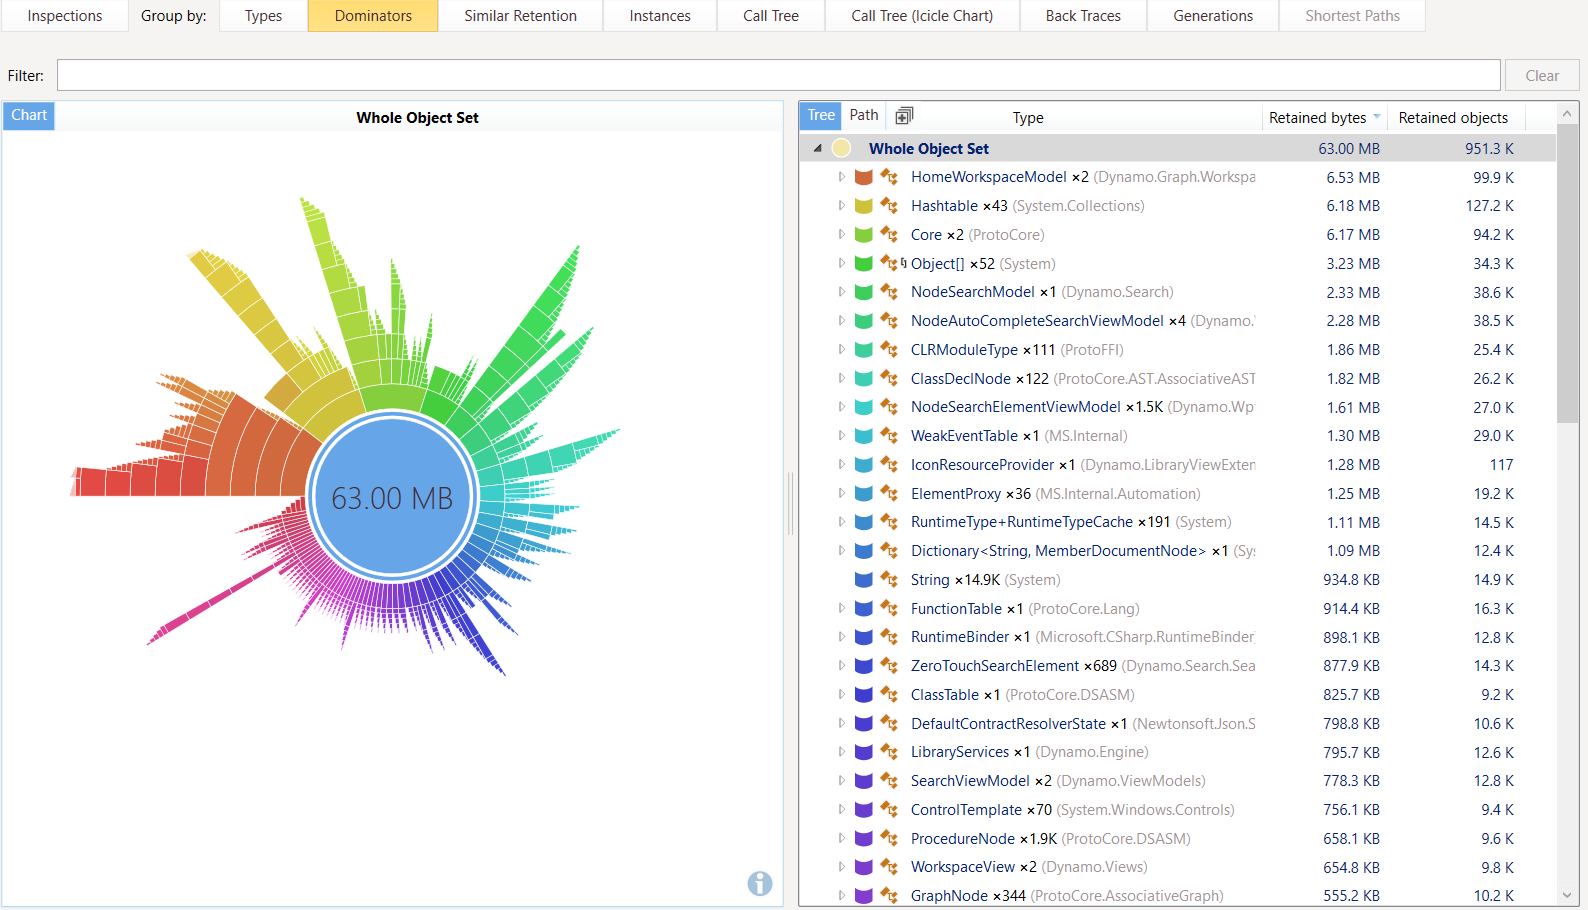Click the Hashtable row's dominator icon
This screenshot has height=910, width=1588.
889,206
